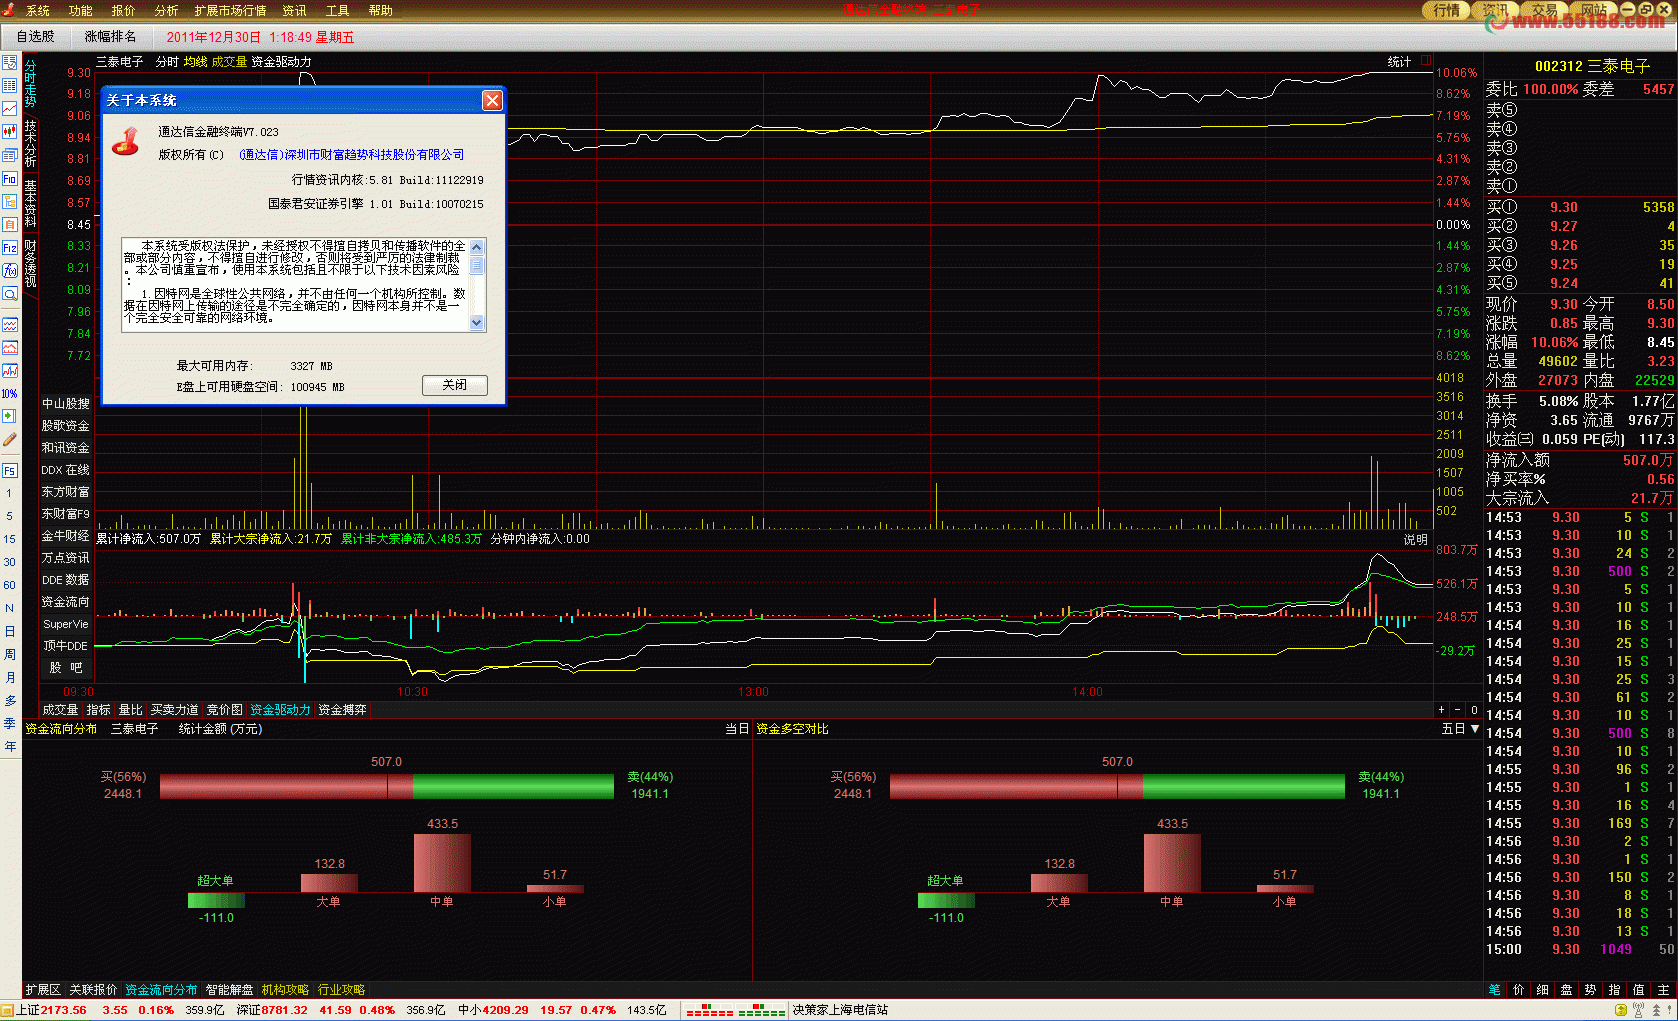Select the 笔 tab under tick list
This screenshot has height=1021, width=1678.
pyautogui.click(x=1494, y=990)
